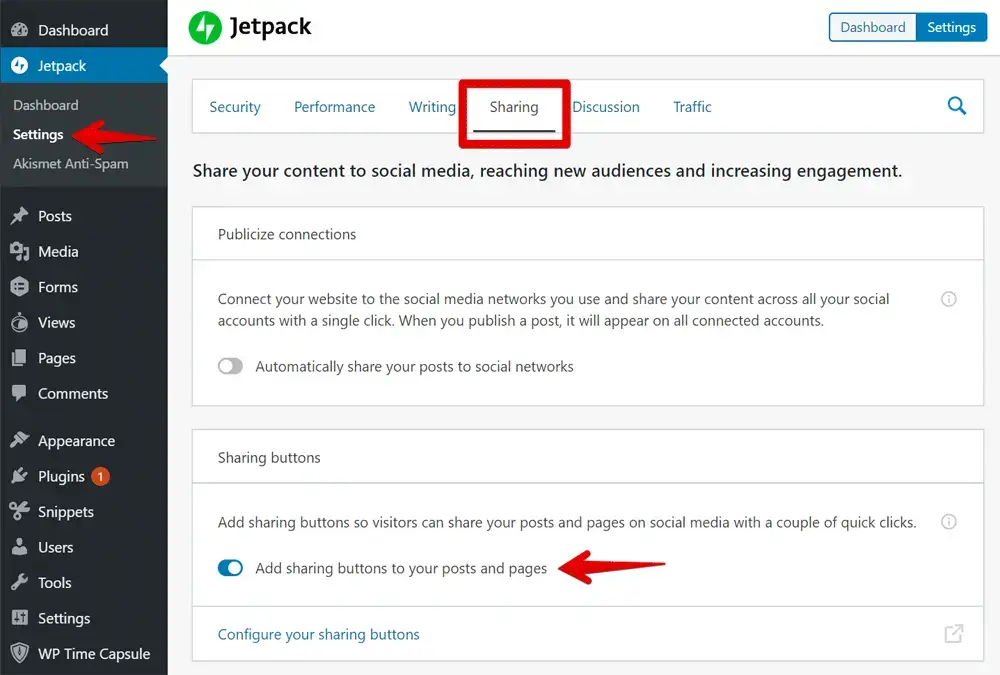The image size is (1000, 675).
Task: Open Dashboard under Jetpack submenu
Action: click(x=46, y=105)
